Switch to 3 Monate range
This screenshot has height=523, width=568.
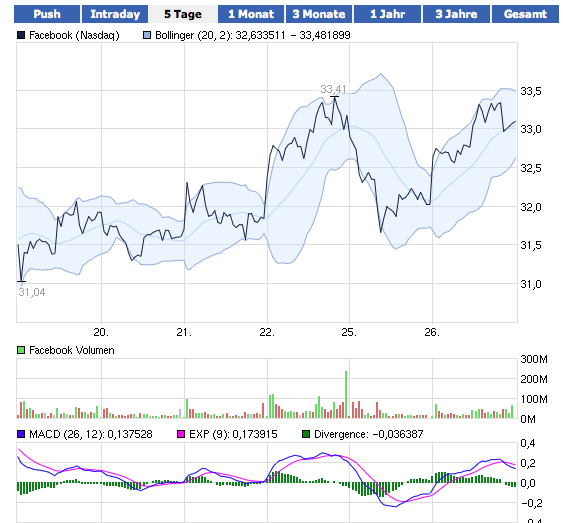click(319, 14)
